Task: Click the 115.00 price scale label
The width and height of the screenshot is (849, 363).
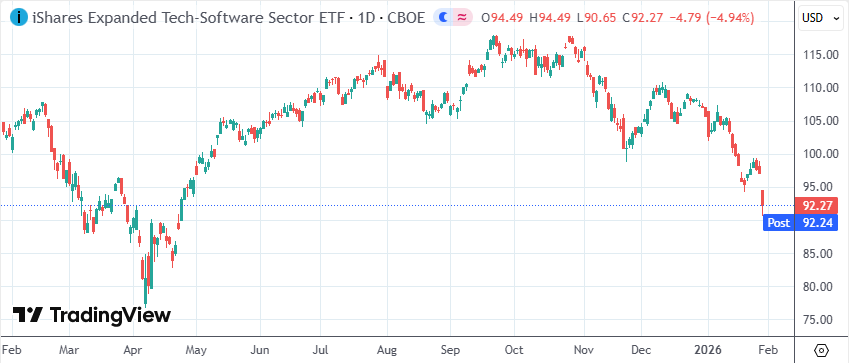Action: (817, 55)
